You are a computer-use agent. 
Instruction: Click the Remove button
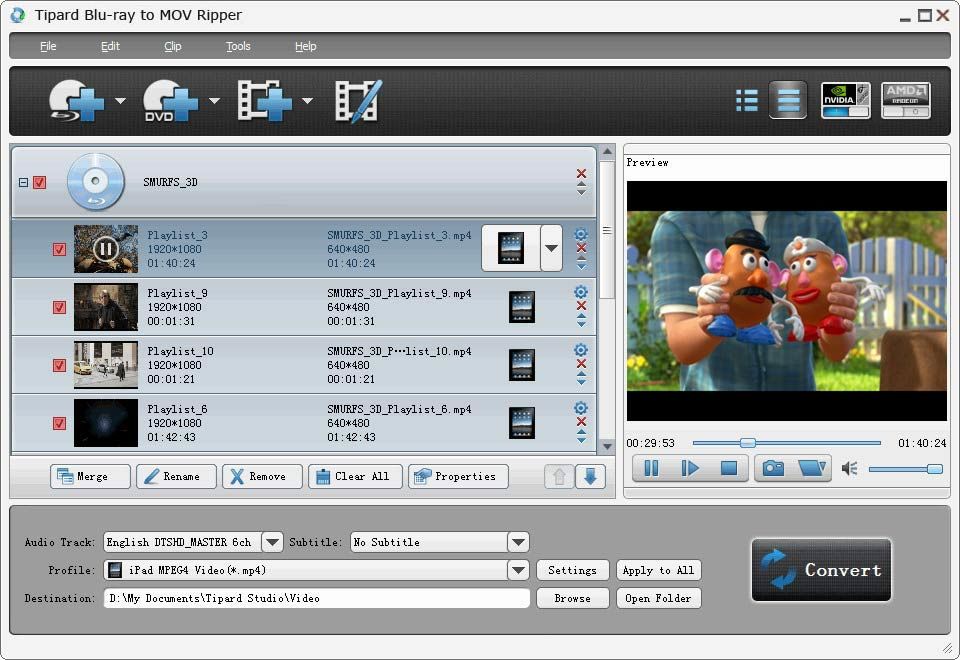262,476
